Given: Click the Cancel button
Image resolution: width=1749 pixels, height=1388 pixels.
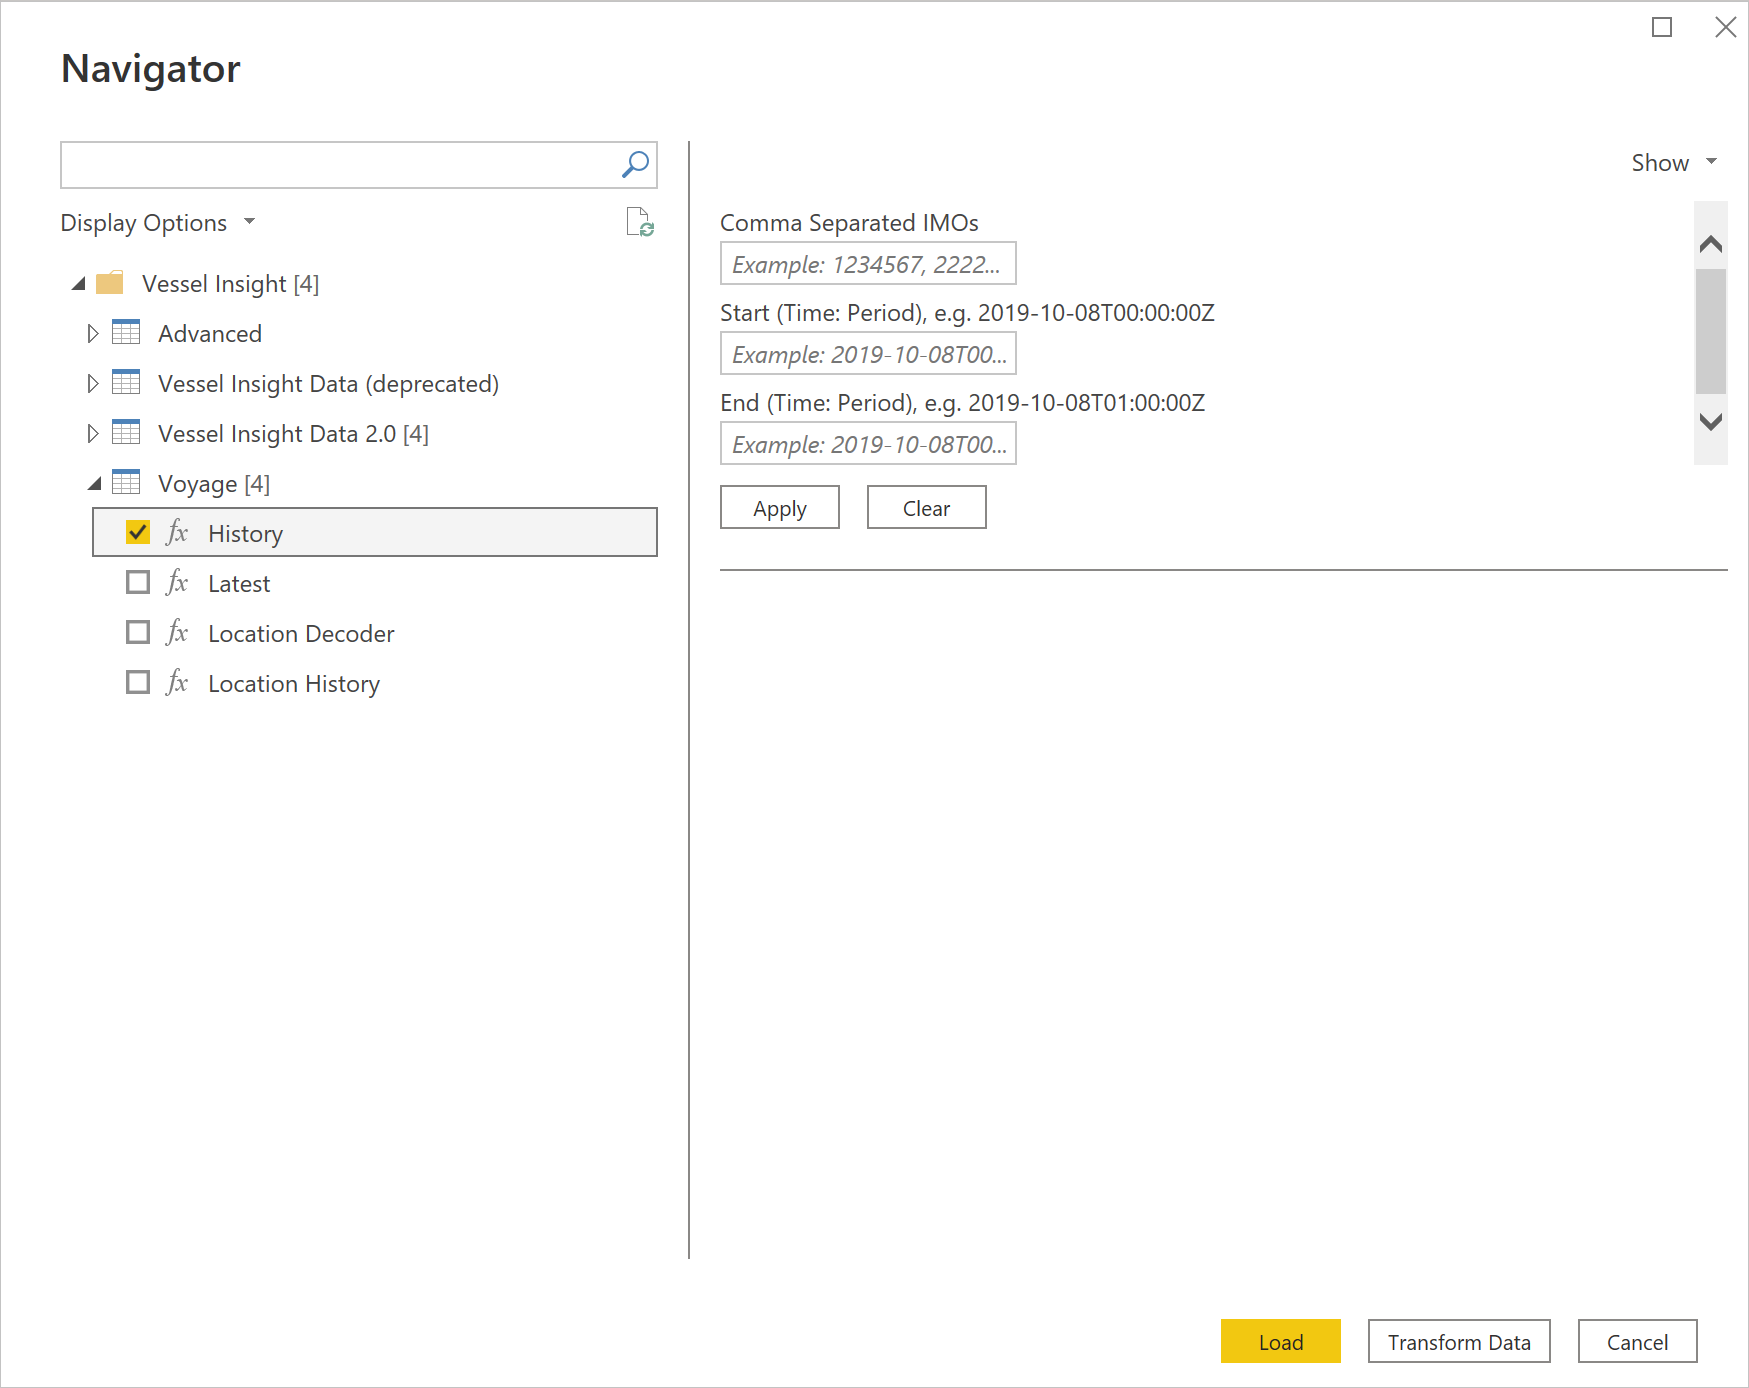Looking at the screenshot, I should [x=1638, y=1342].
